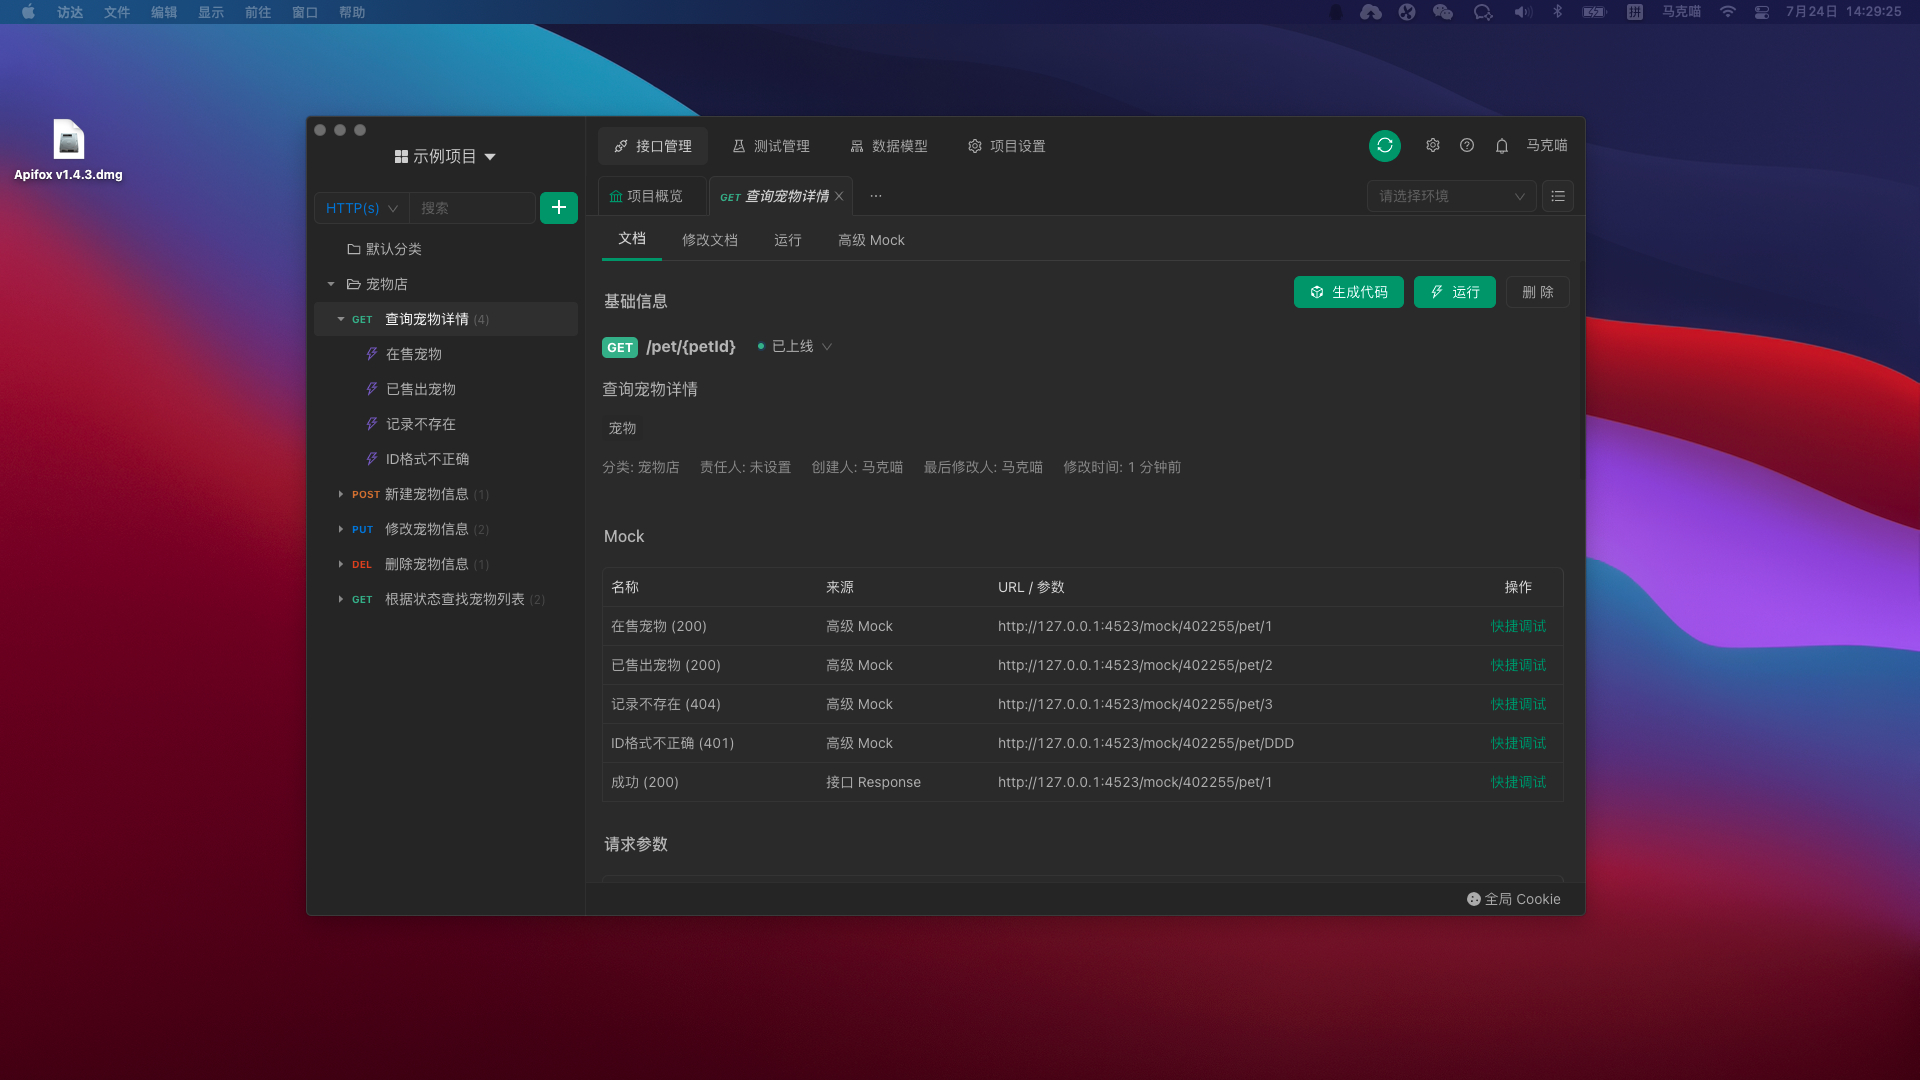
Task: Select the 已售出宠物 case in sidebar
Action: pos(420,389)
